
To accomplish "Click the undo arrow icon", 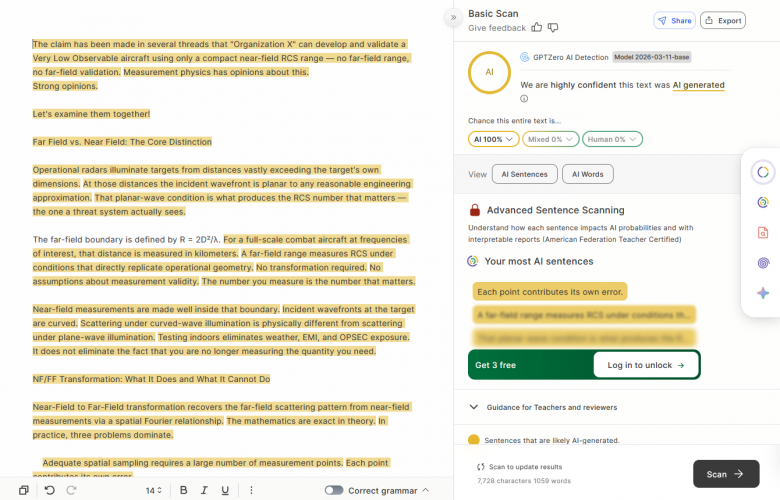I will pos(49,490).
